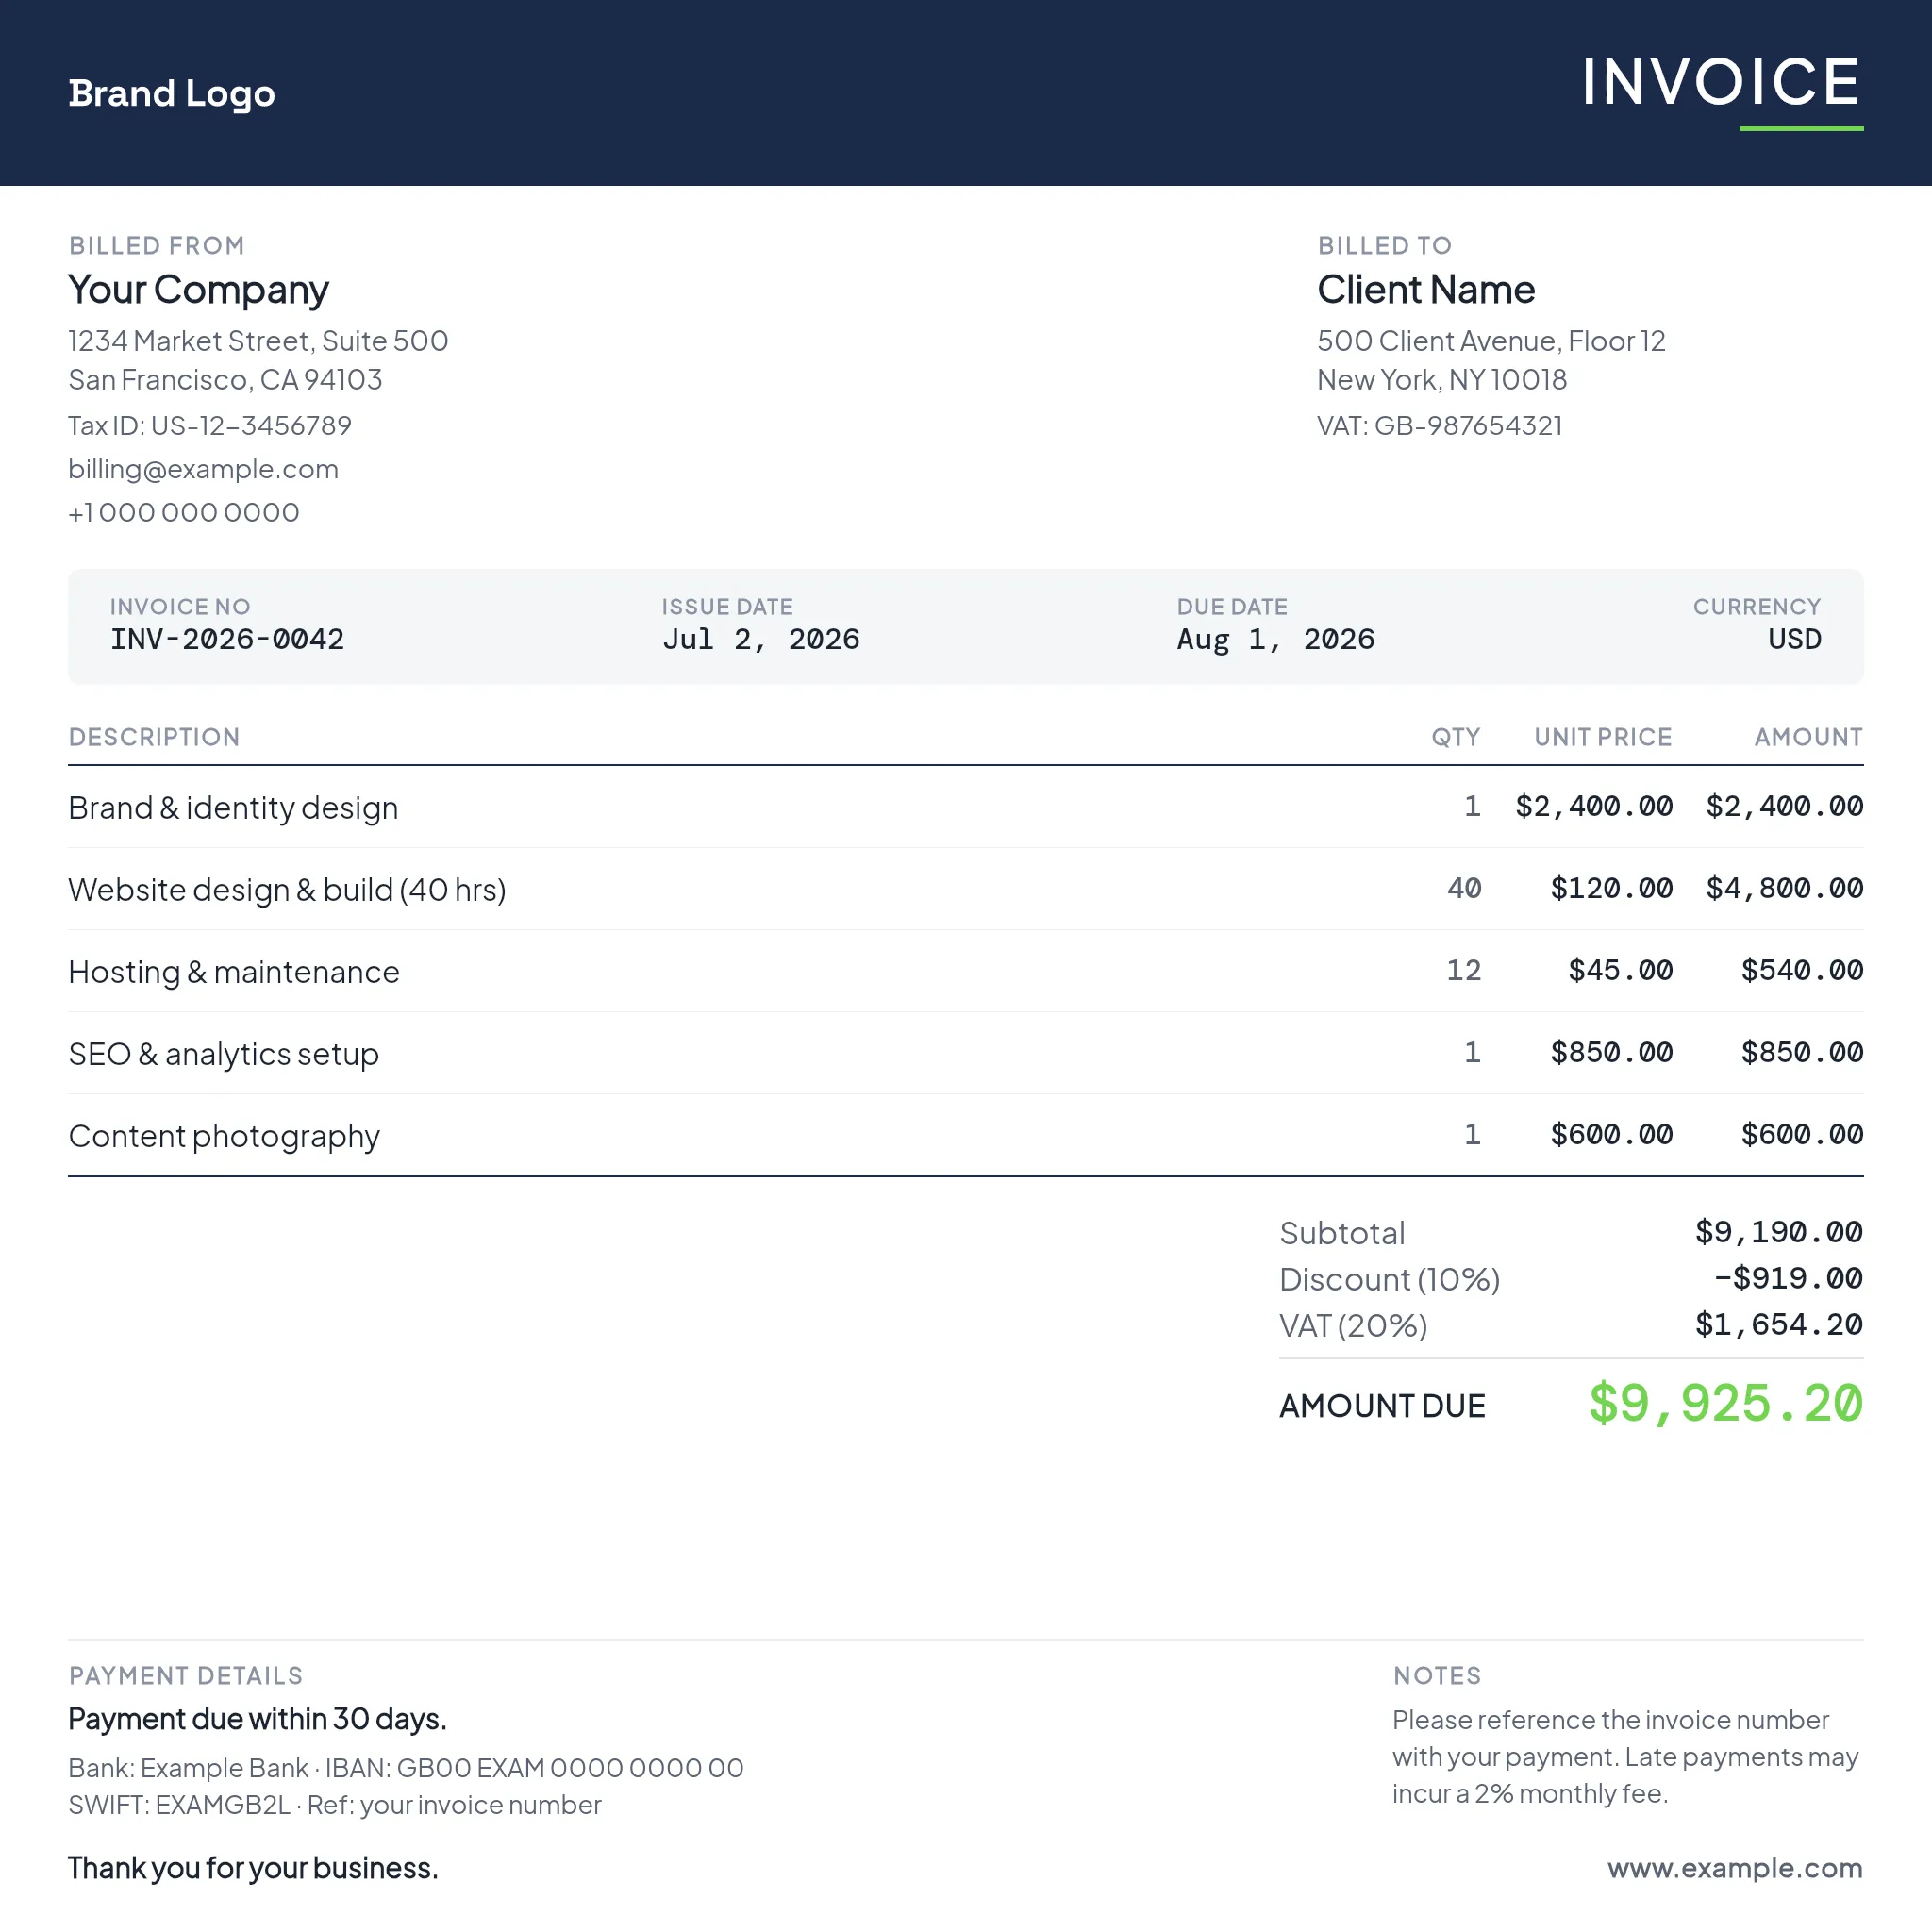
Task: Click quantity 40 in Website row
Action: (1464, 888)
